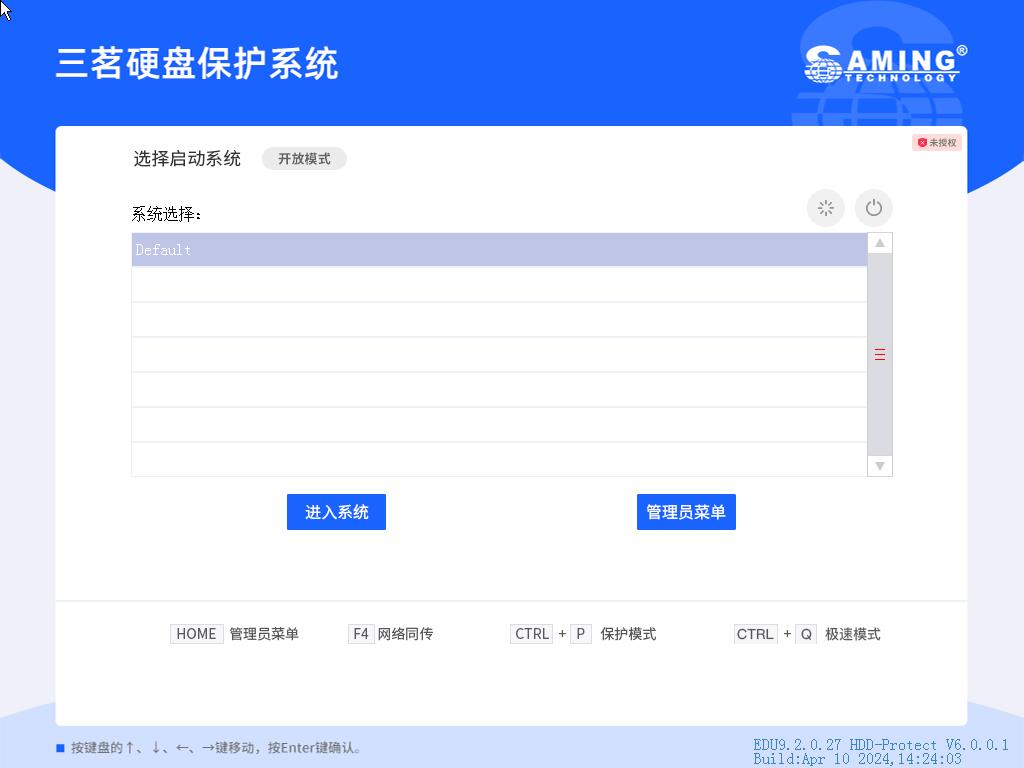Viewport: 1024px width, 768px height.
Task: Click the 网络同传 shortcut label
Action: 405,634
